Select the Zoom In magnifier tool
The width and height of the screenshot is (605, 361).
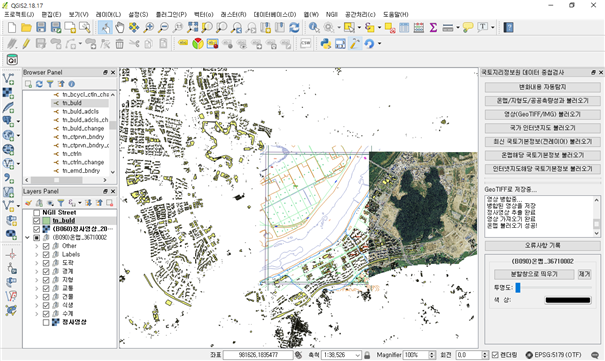point(149,27)
